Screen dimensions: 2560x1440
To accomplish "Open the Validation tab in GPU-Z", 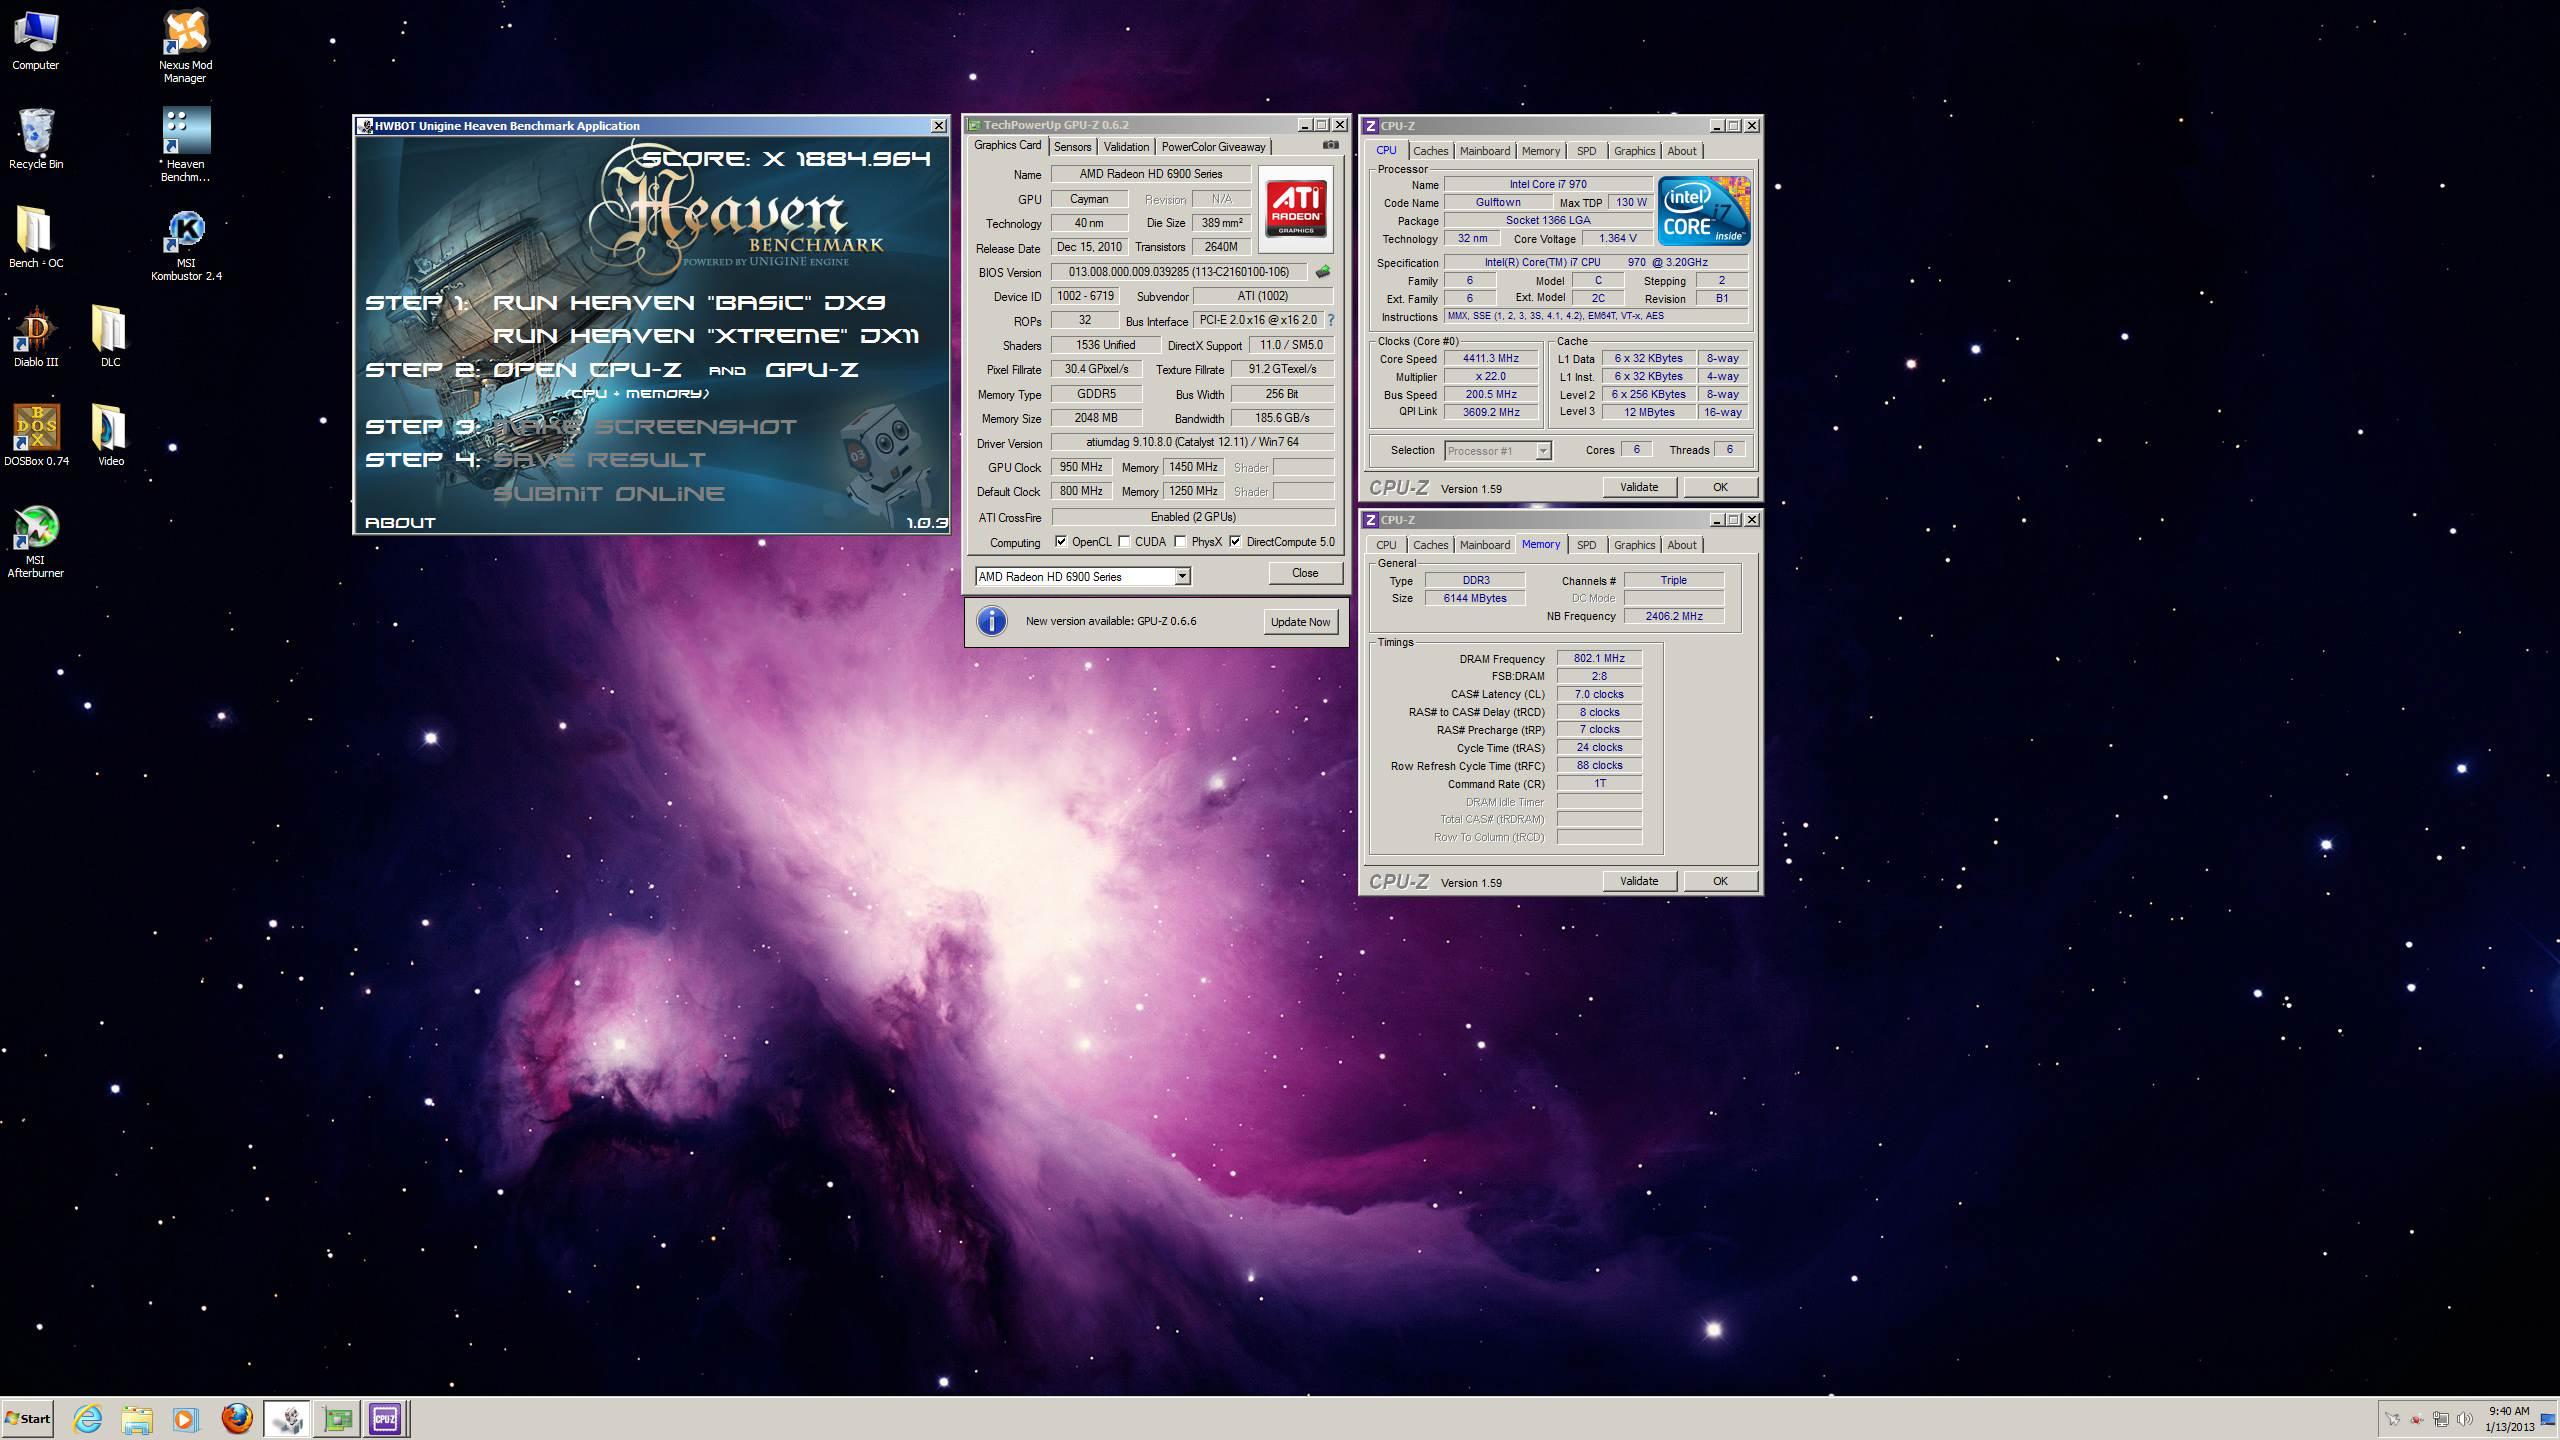I will coord(1126,147).
